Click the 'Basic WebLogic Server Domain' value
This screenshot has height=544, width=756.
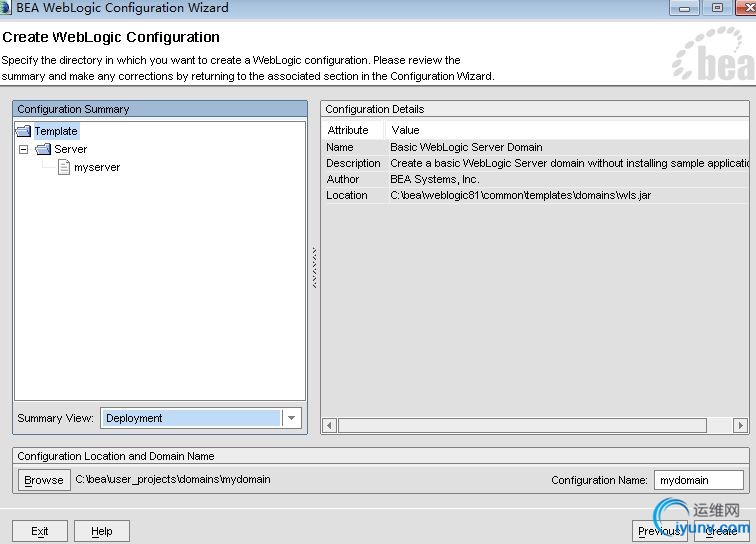click(x=466, y=147)
